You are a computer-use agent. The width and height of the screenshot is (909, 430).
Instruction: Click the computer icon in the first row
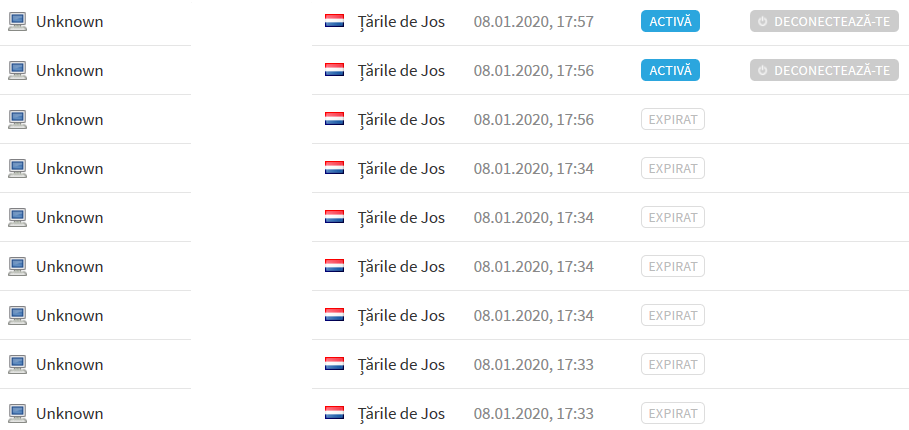point(17,21)
